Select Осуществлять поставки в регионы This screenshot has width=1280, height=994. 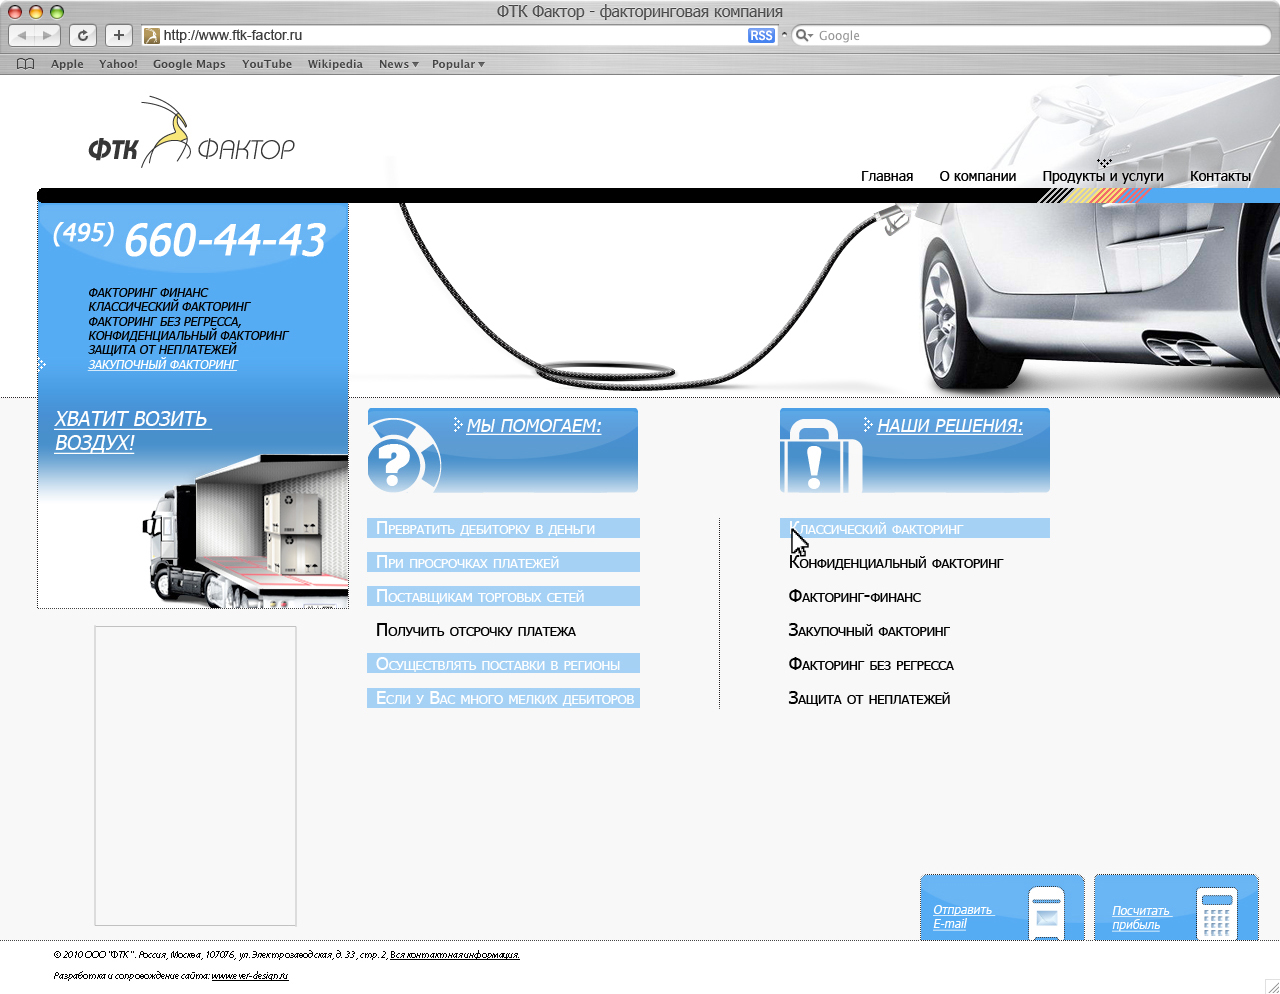point(503,665)
